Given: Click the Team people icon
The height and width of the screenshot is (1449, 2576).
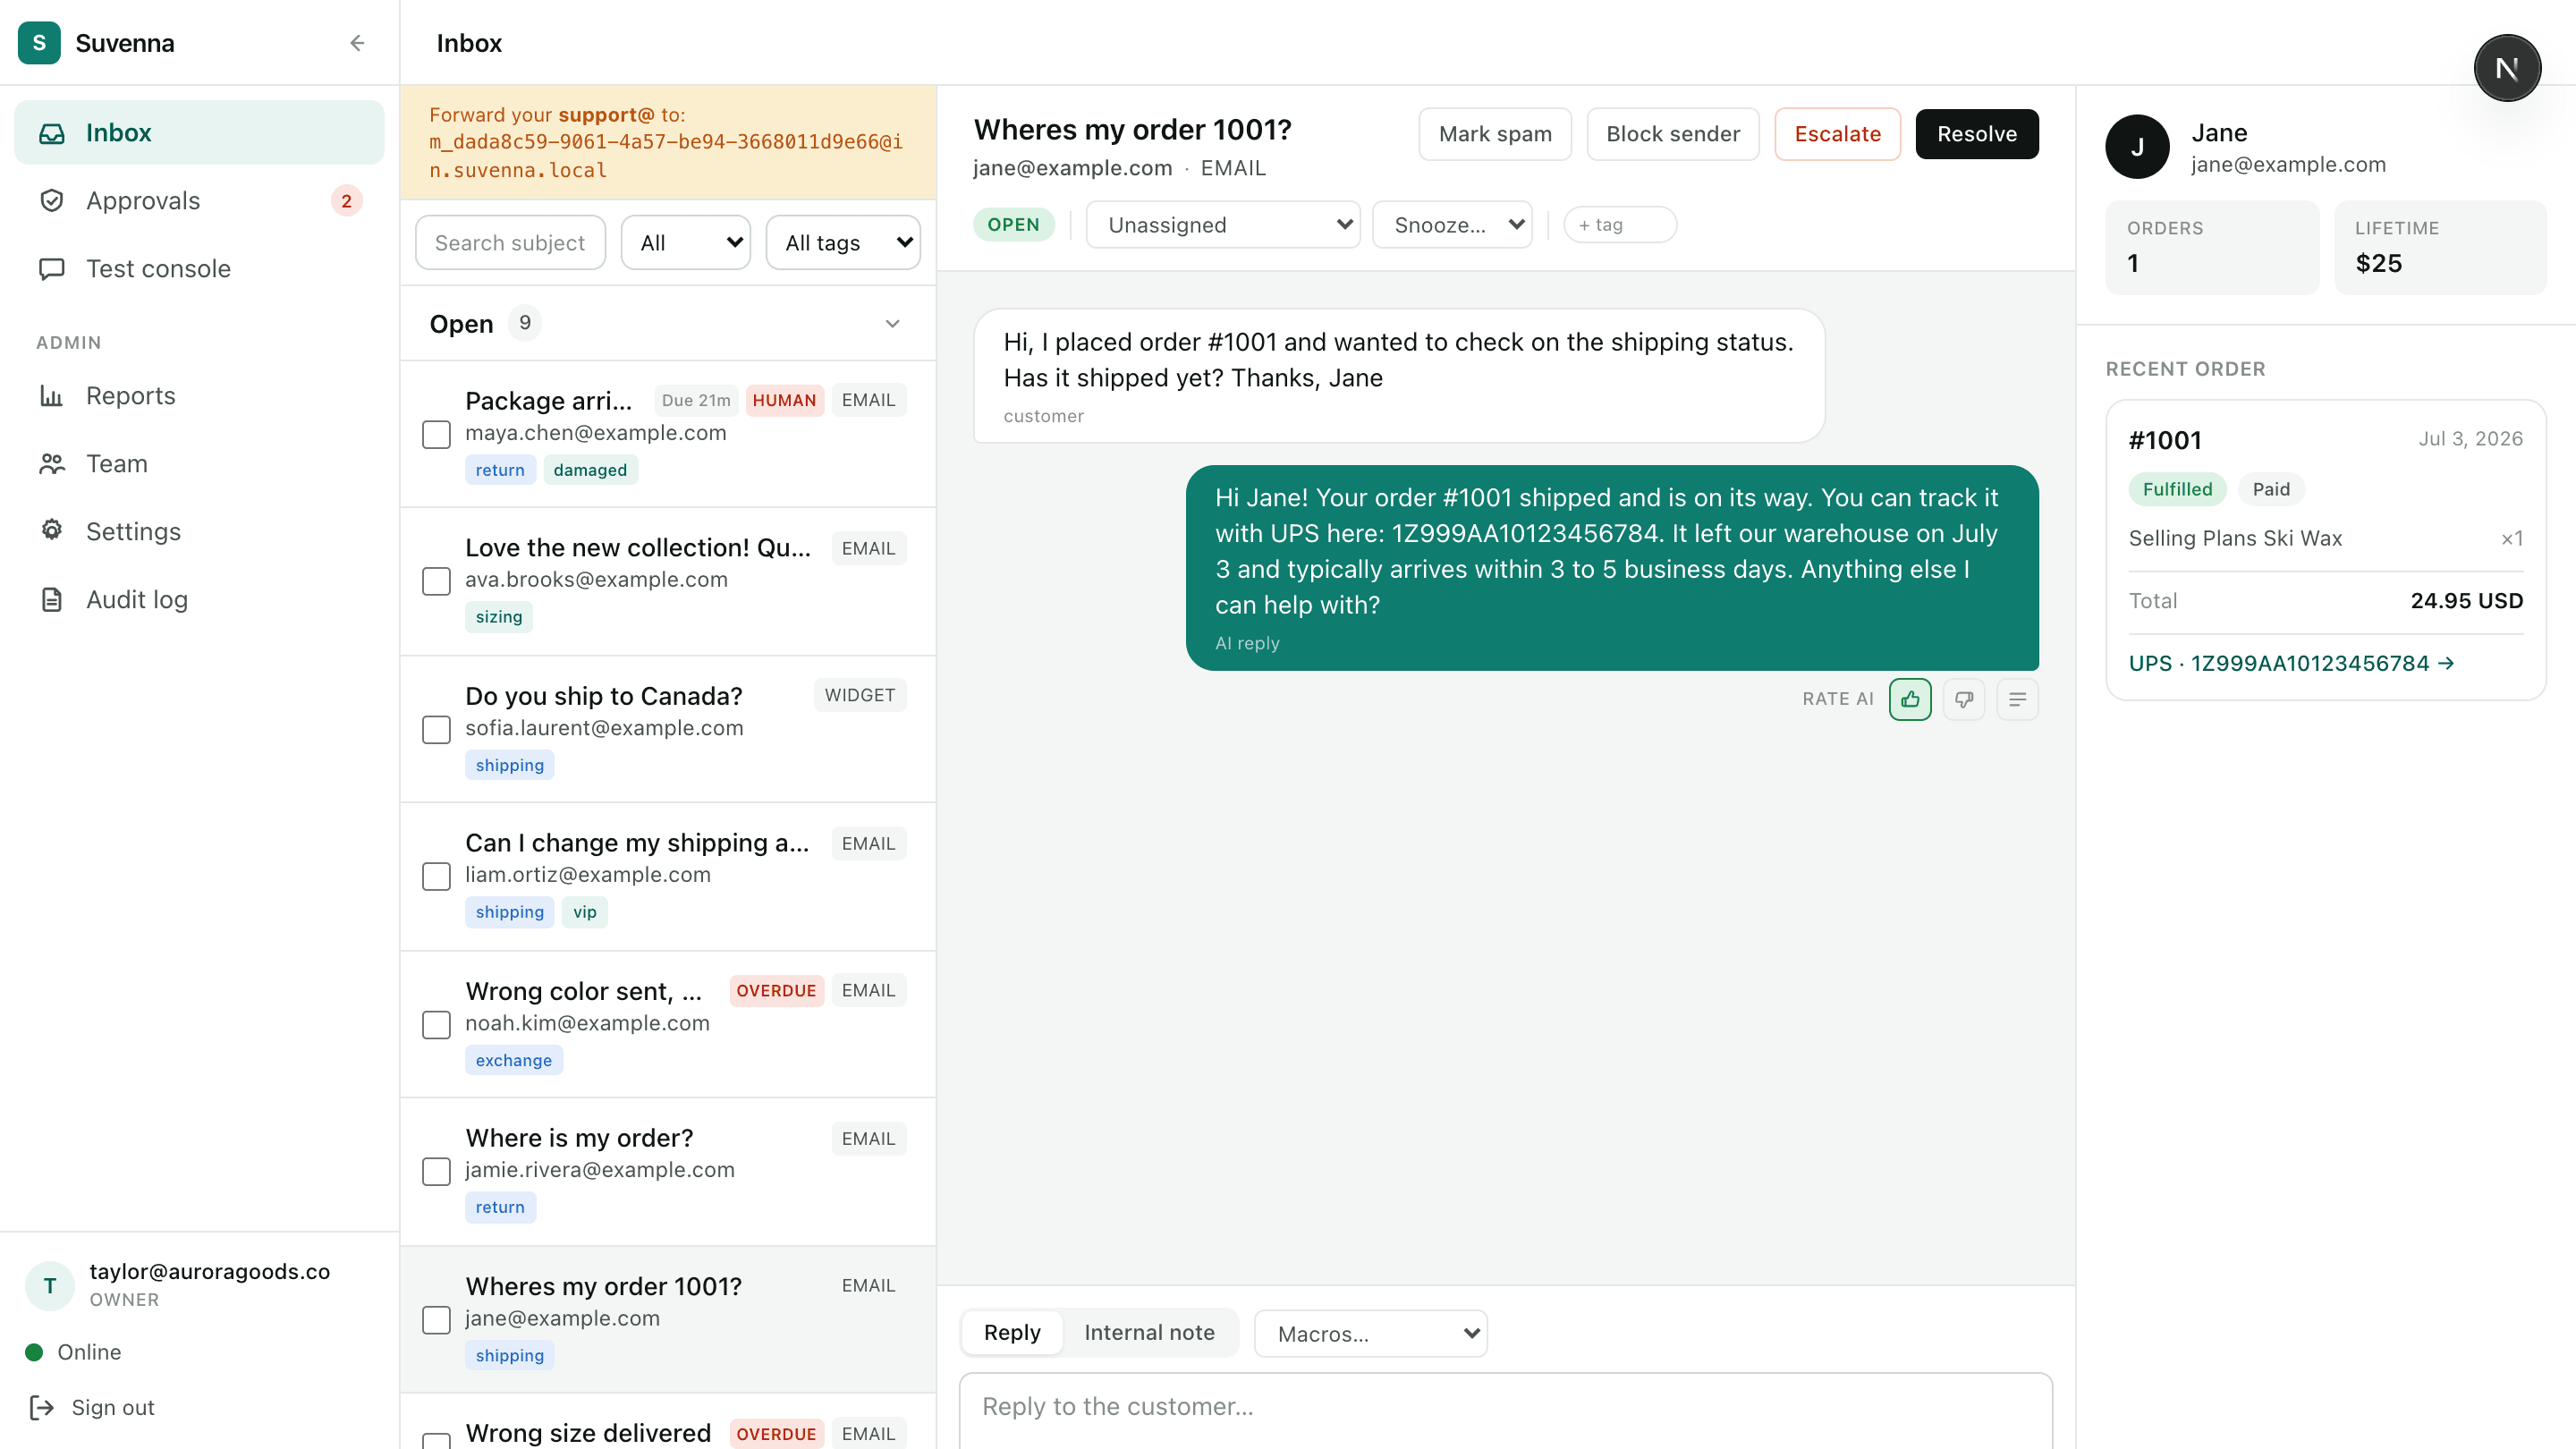Looking at the screenshot, I should [52, 464].
